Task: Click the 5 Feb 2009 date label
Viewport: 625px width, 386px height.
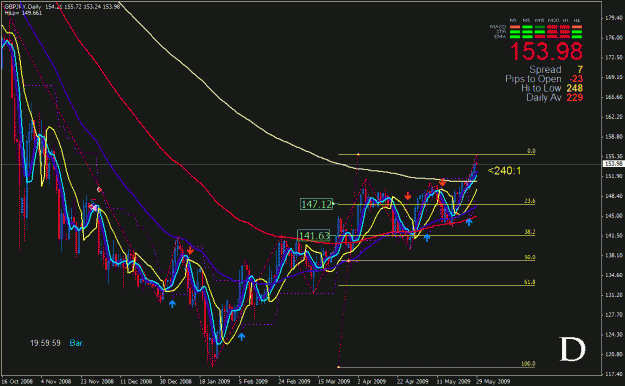Action: pos(254,381)
